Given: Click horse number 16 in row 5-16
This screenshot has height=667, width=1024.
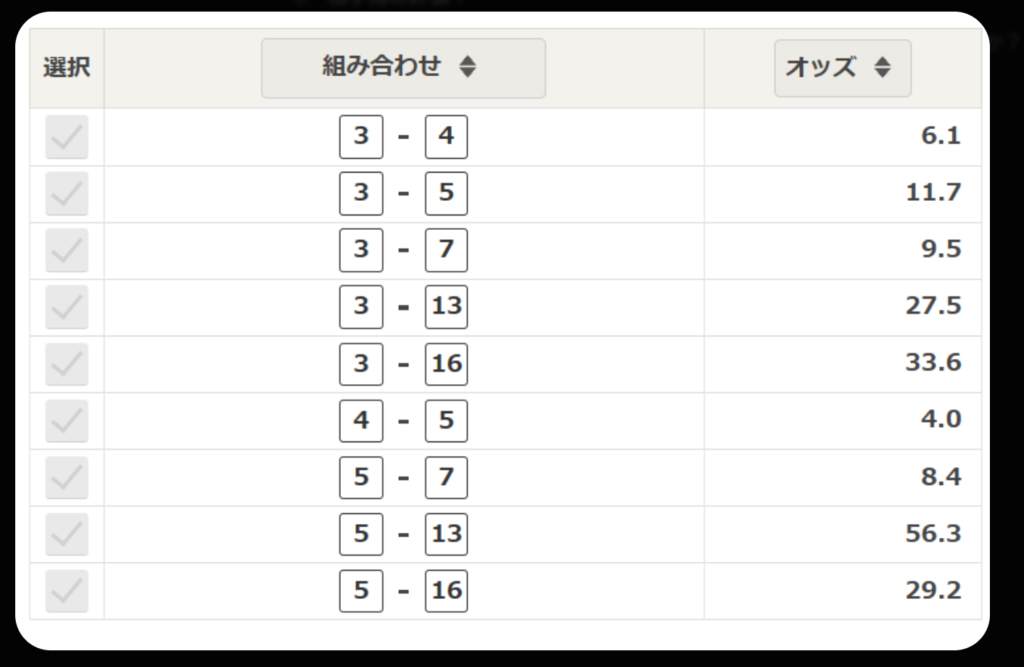Looking at the screenshot, I should pyautogui.click(x=446, y=591).
